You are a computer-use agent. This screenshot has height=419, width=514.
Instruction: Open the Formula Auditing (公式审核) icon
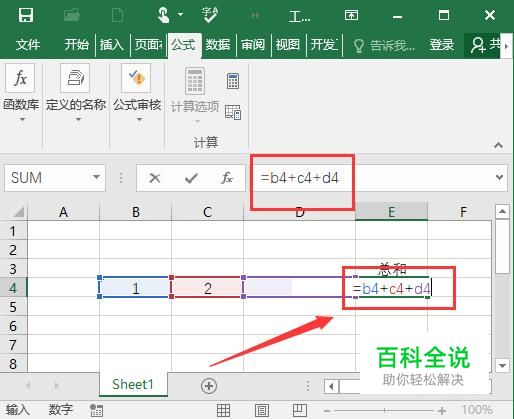pos(136,78)
